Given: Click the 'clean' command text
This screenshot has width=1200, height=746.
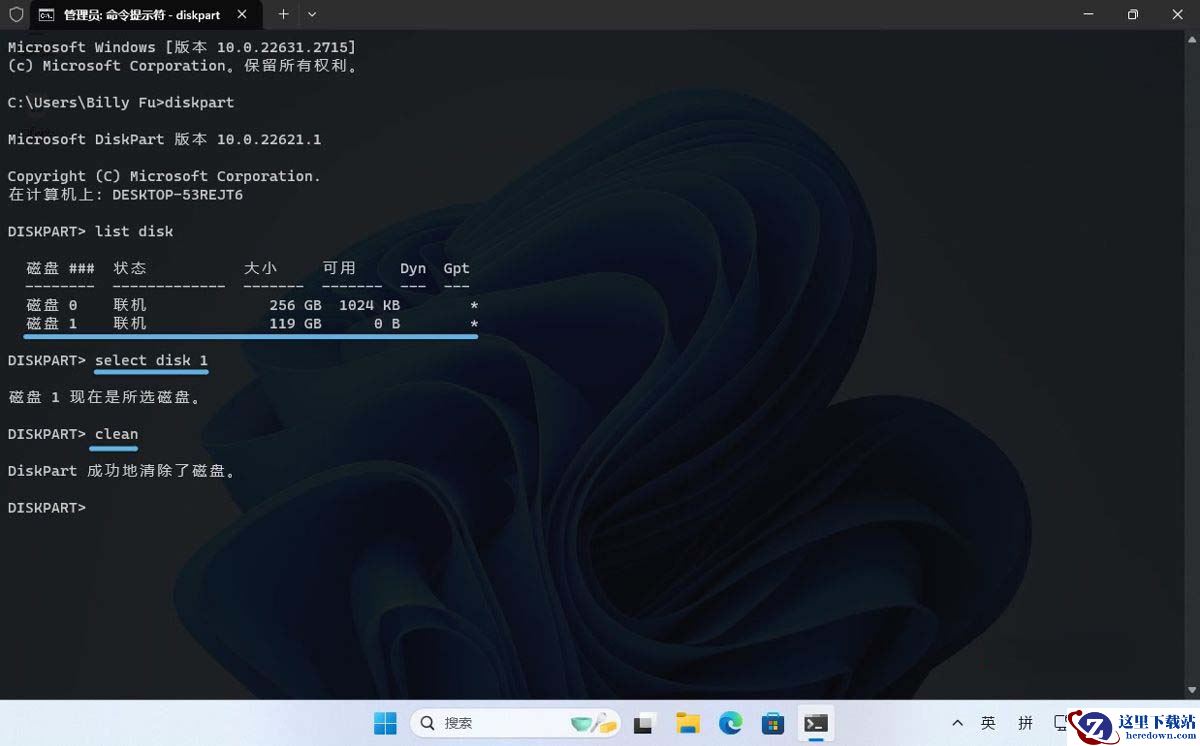Looking at the screenshot, I should click(x=116, y=434).
